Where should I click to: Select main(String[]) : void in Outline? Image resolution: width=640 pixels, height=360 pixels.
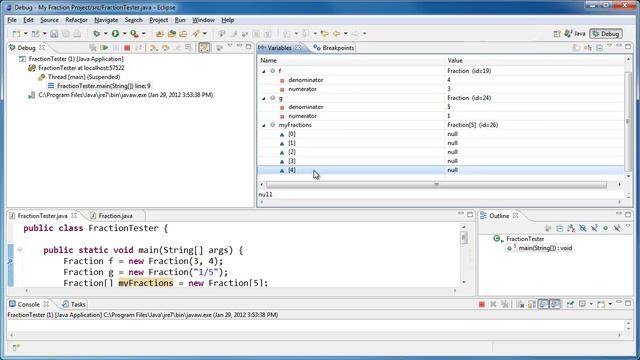[x=545, y=248]
